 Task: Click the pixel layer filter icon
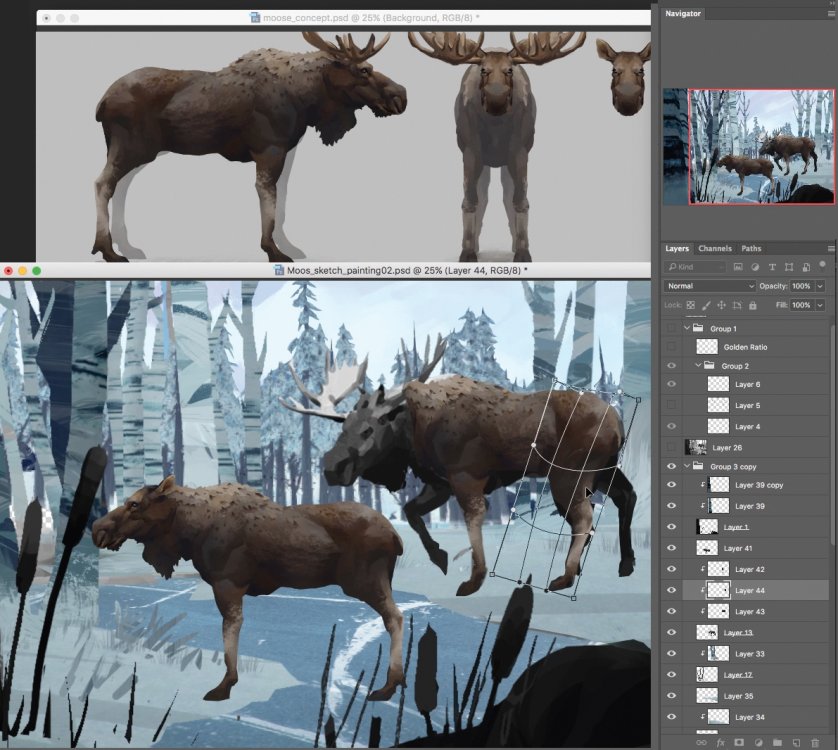tap(738, 267)
